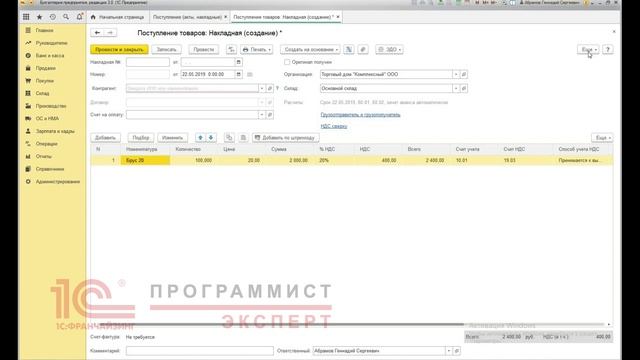Expand Создать на основании dropdown
This screenshot has width=640, height=360.
tap(310, 49)
